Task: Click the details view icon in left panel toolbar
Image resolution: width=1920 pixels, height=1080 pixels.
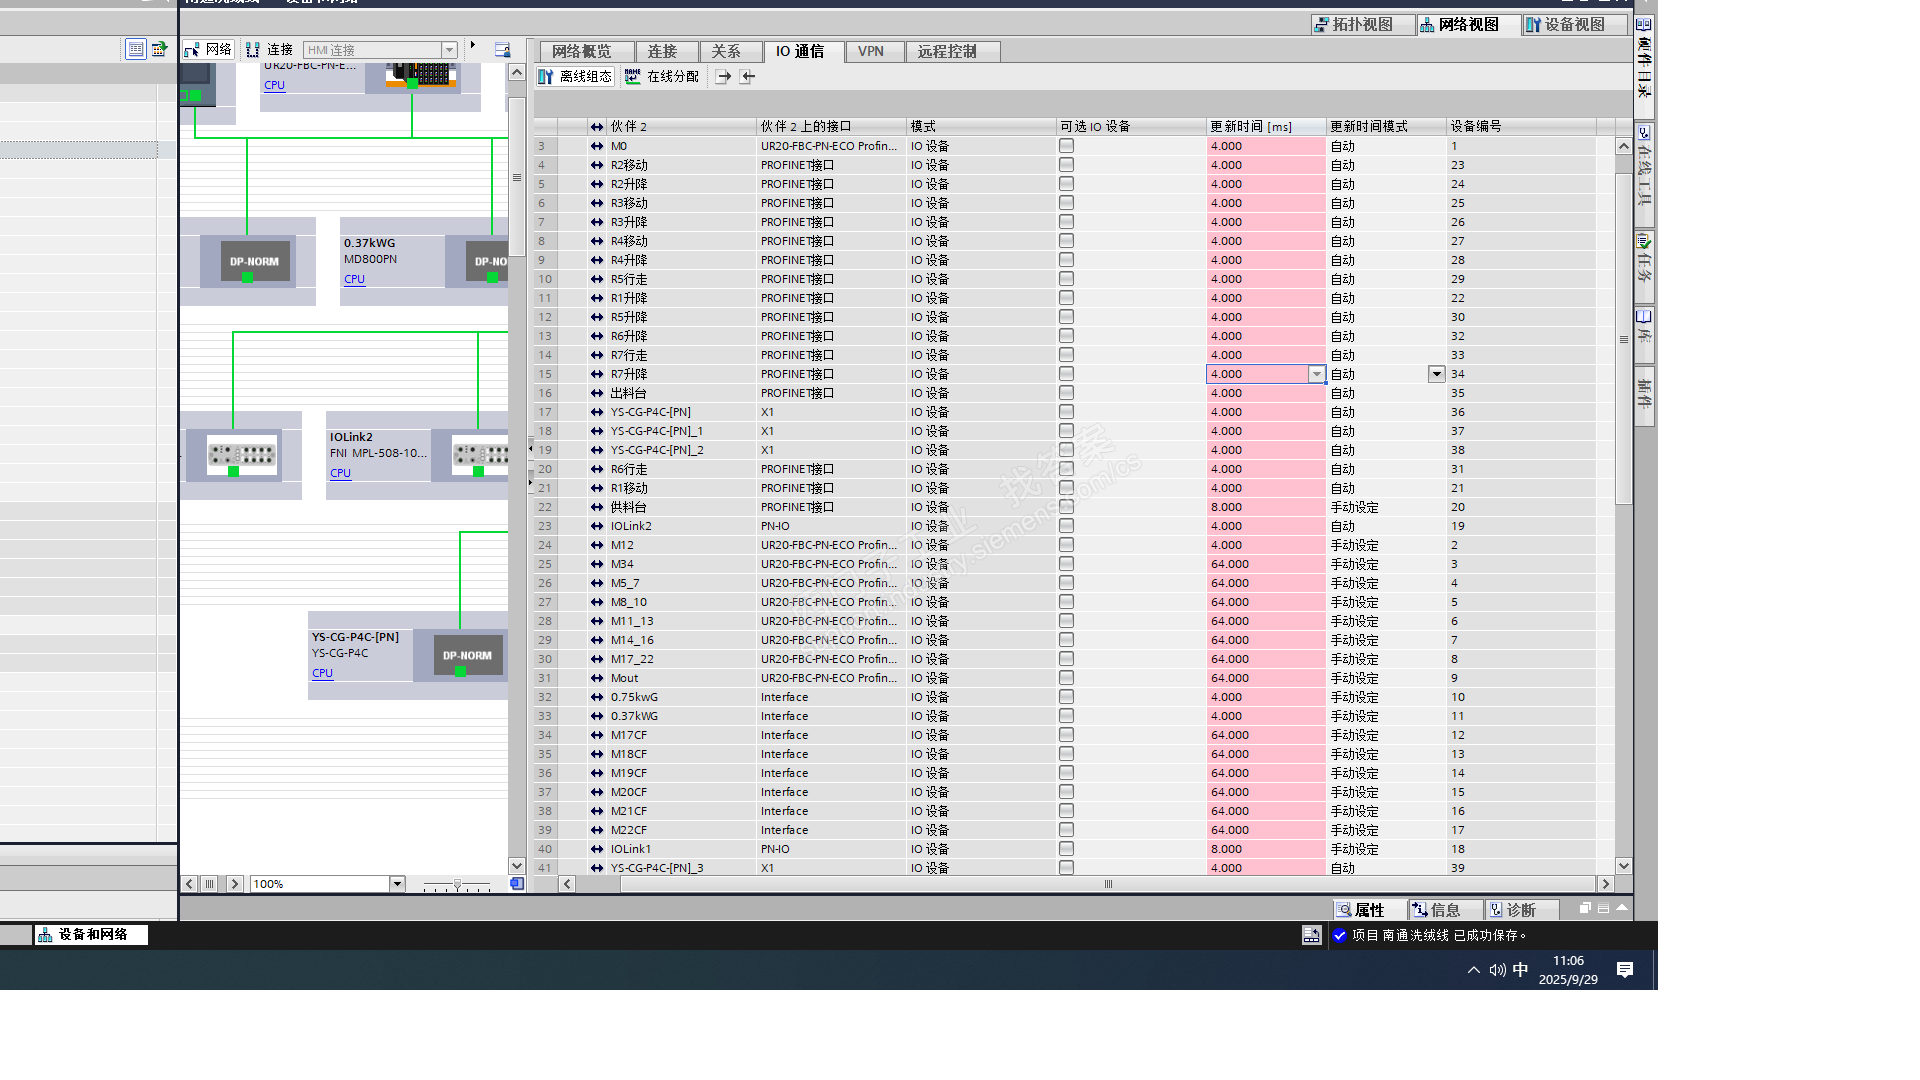Action: tap(136, 49)
